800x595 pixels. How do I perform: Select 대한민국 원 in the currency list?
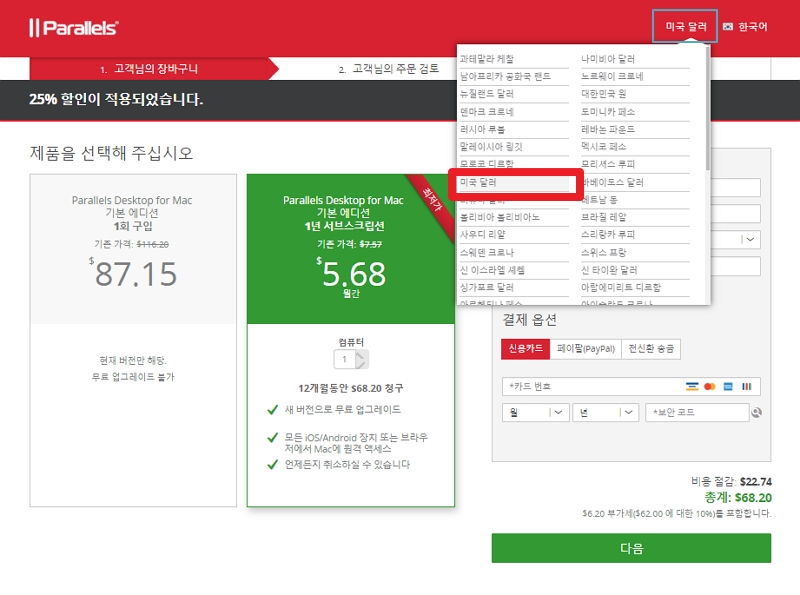coord(635,94)
